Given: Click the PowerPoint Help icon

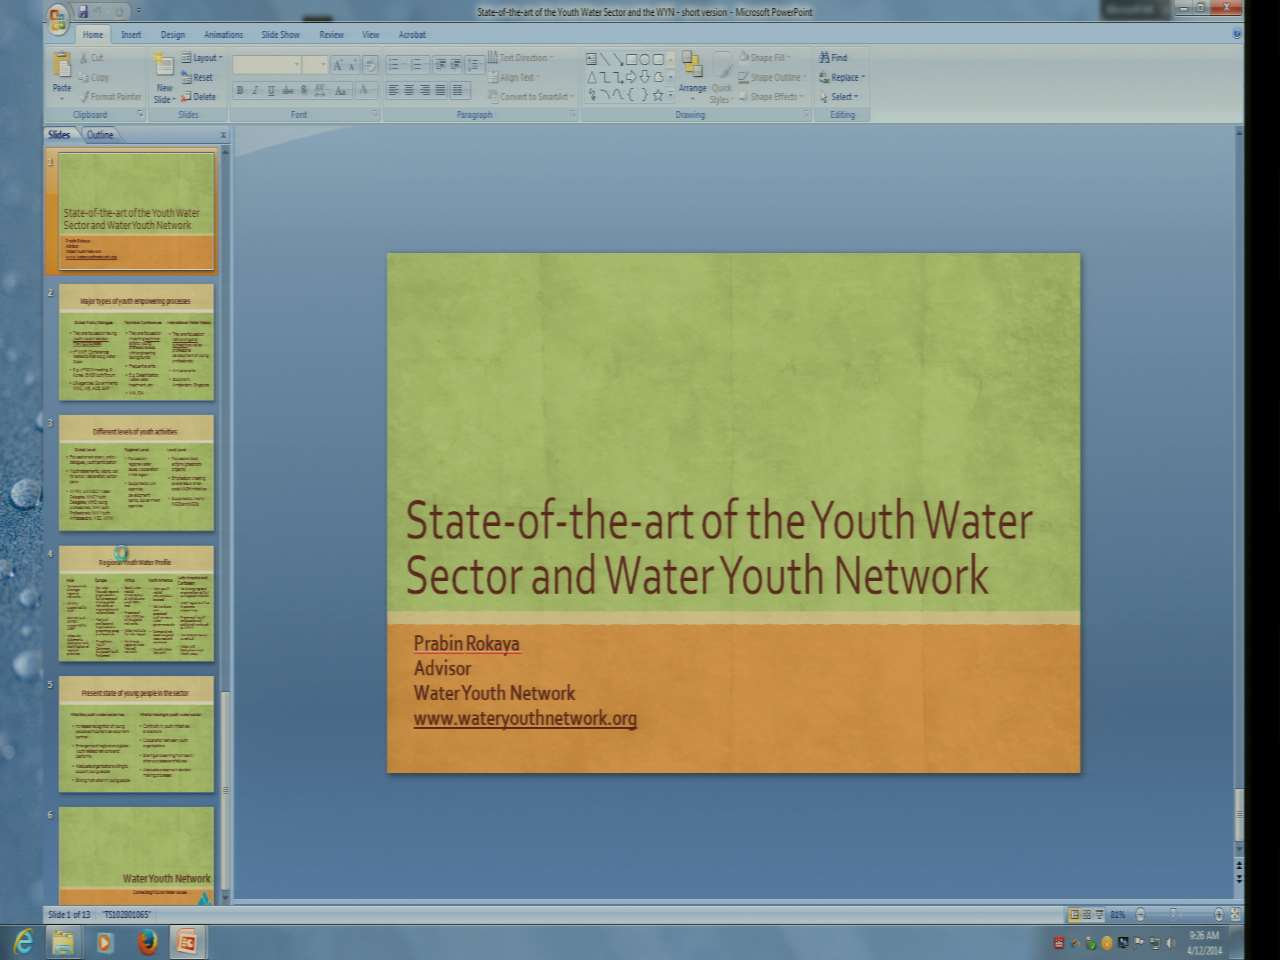Looking at the screenshot, I should click(1238, 34).
